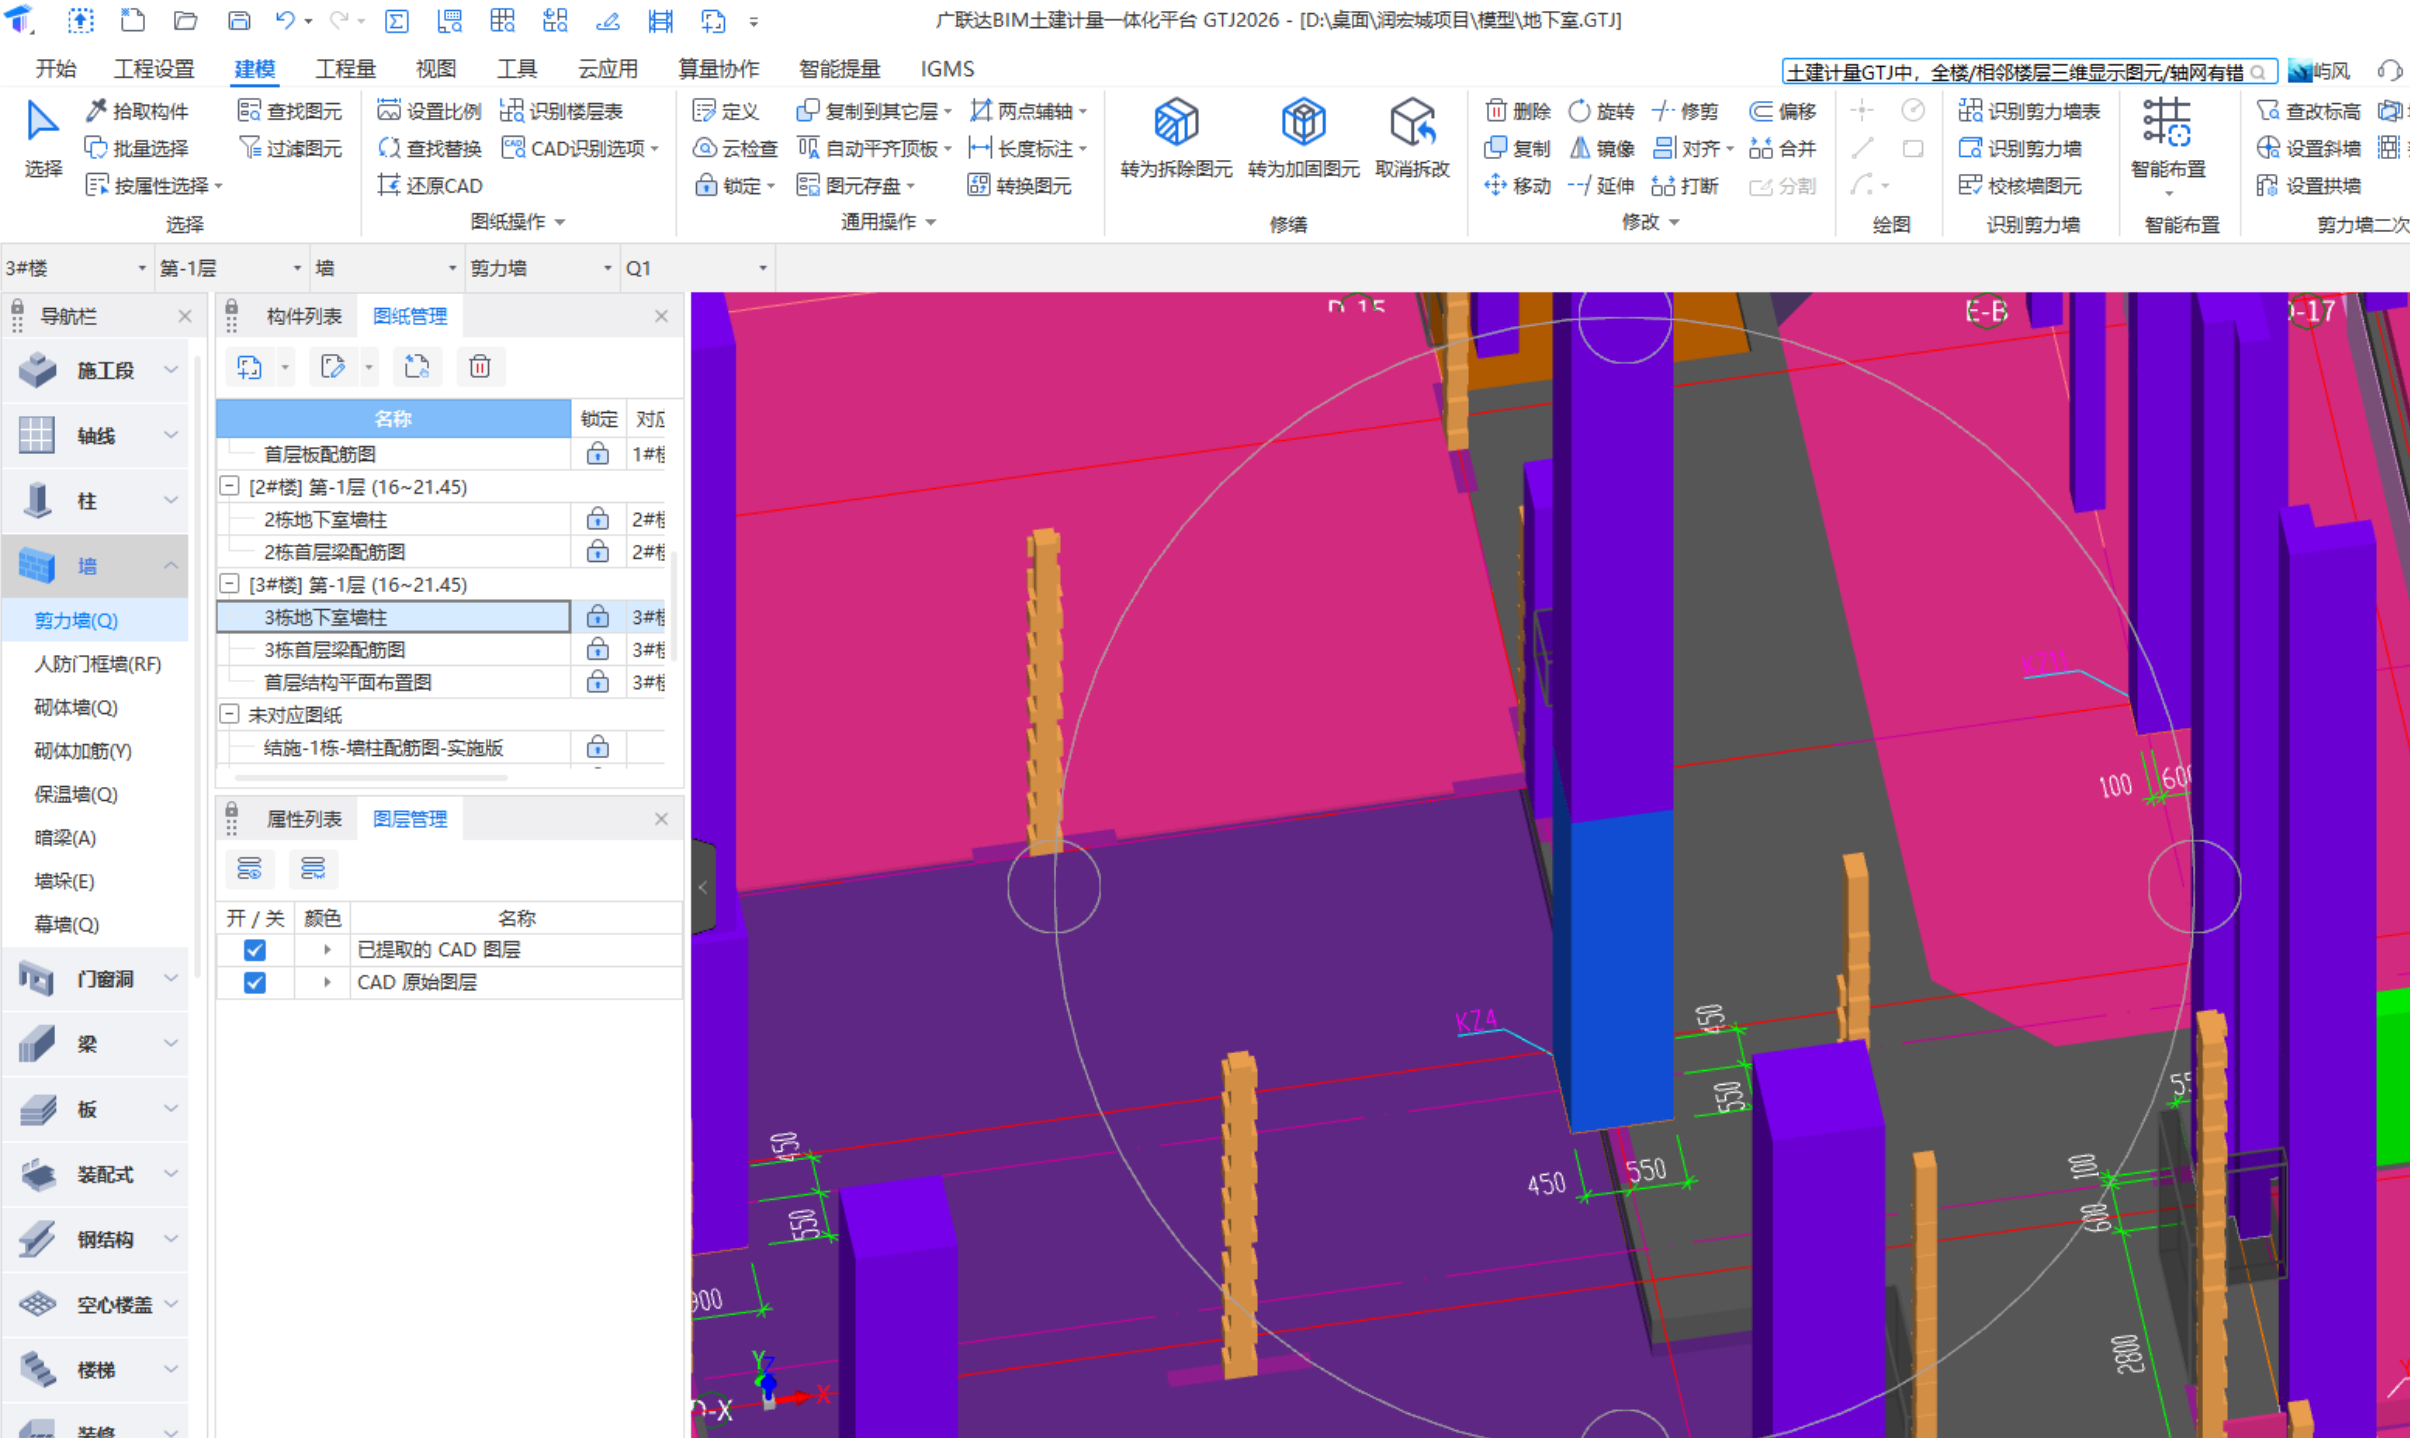Toggle lock for 首层结构平面布置图 drawing
Viewport: 2410px width, 1438px height.
(598, 682)
